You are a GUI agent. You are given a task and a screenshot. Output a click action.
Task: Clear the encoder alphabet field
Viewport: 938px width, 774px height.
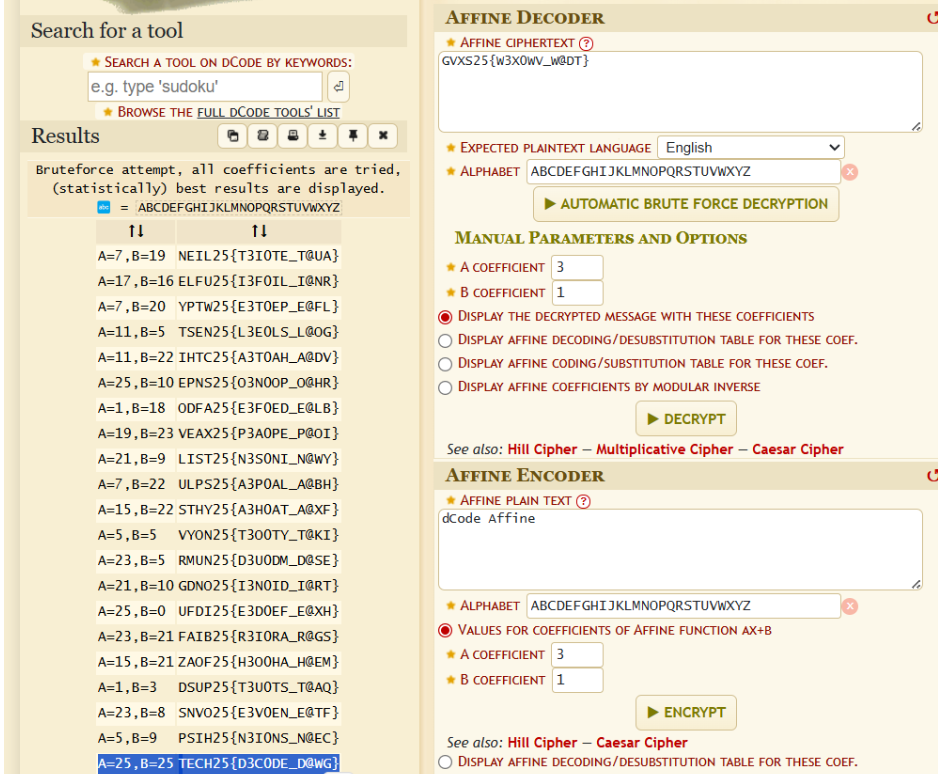click(850, 607)
